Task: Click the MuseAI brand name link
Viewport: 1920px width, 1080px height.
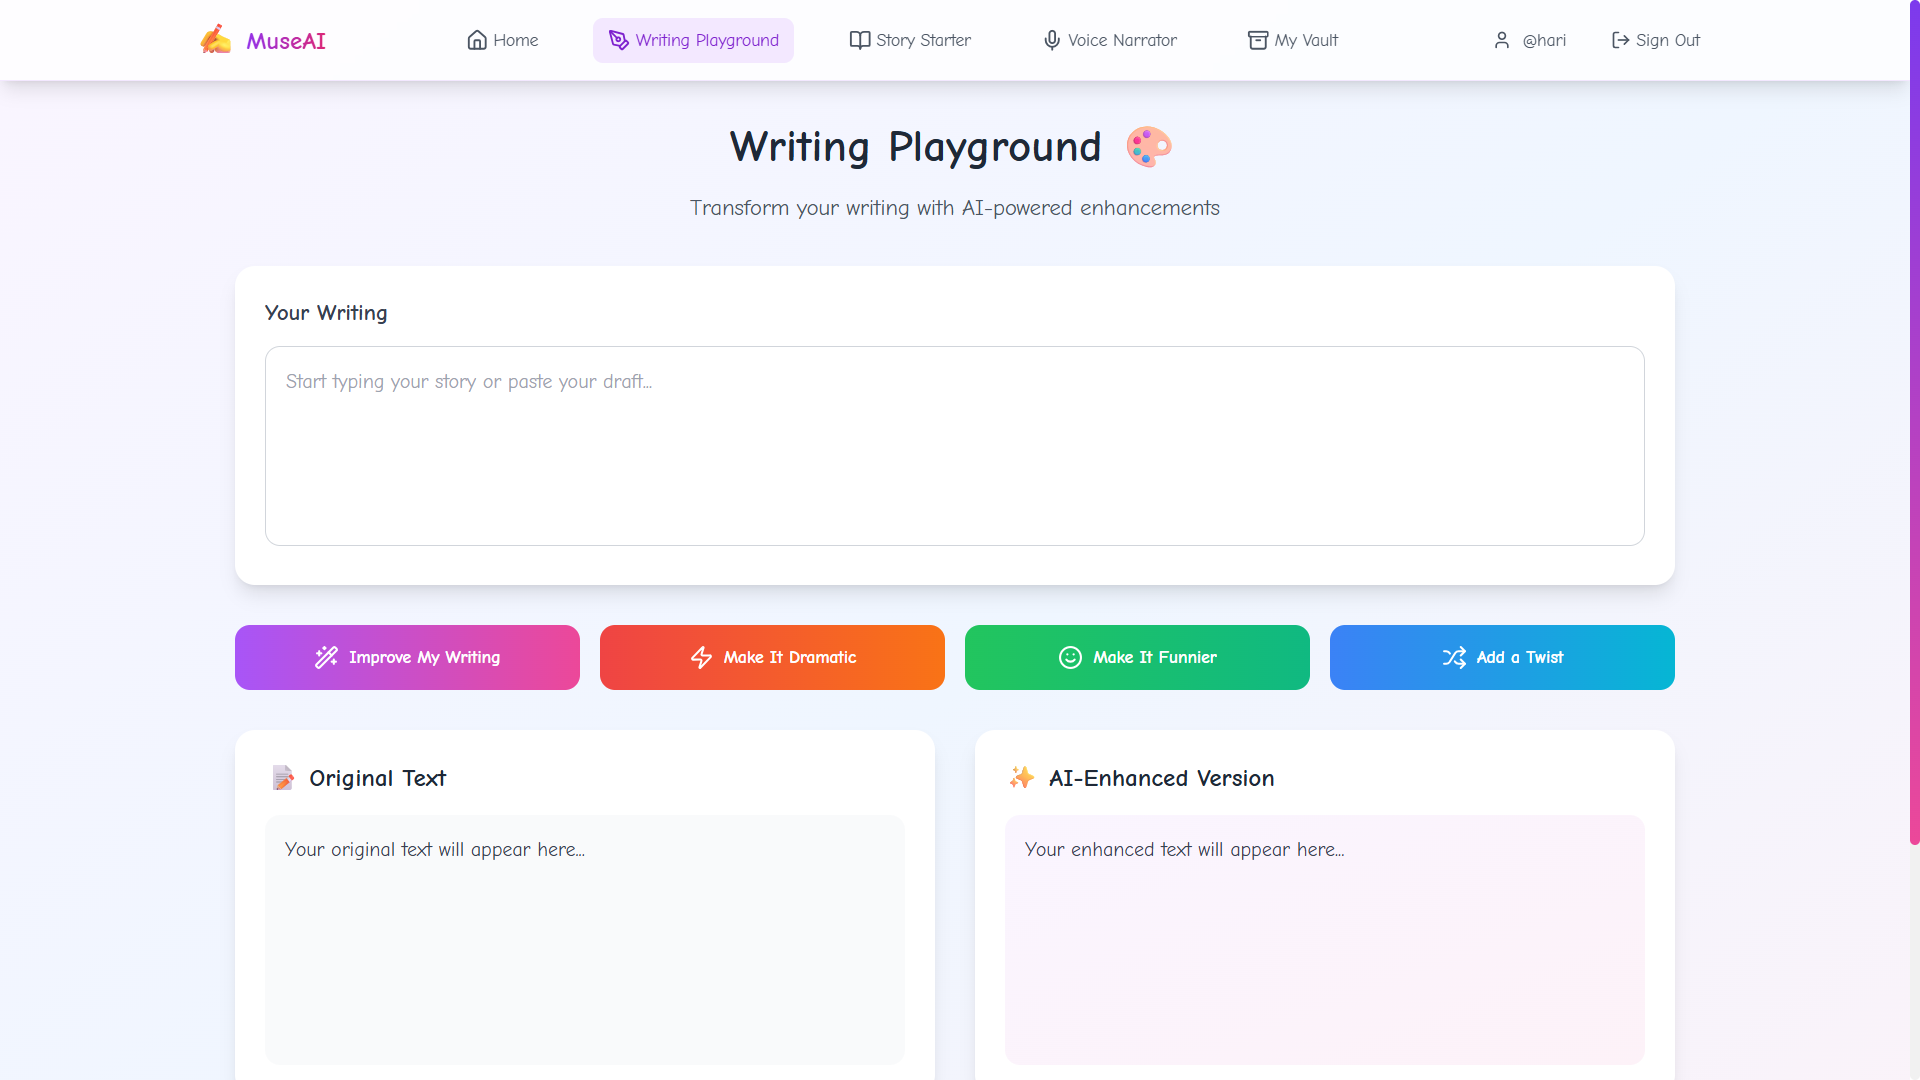Action: [286, 41]
